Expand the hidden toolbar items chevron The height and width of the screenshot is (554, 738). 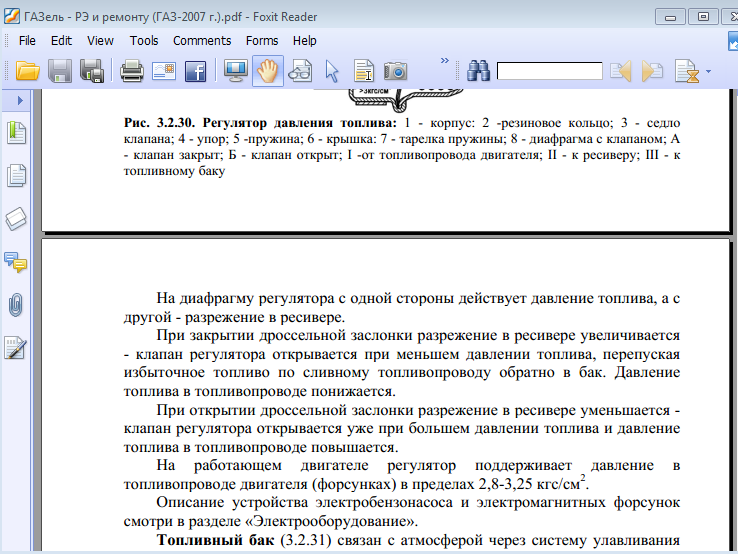(444, 62)
